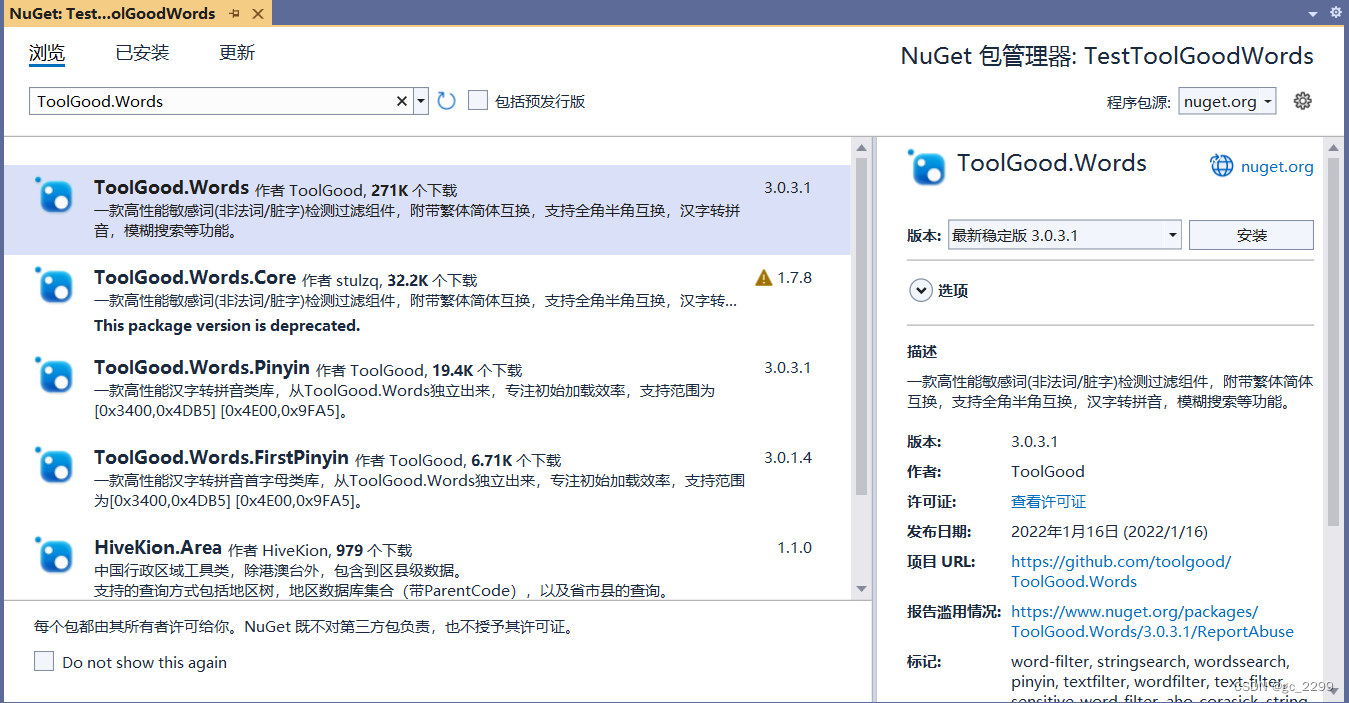Click the 安装 button
1349x703 pixels.
pyautogui.click(x=1251, y=235)
